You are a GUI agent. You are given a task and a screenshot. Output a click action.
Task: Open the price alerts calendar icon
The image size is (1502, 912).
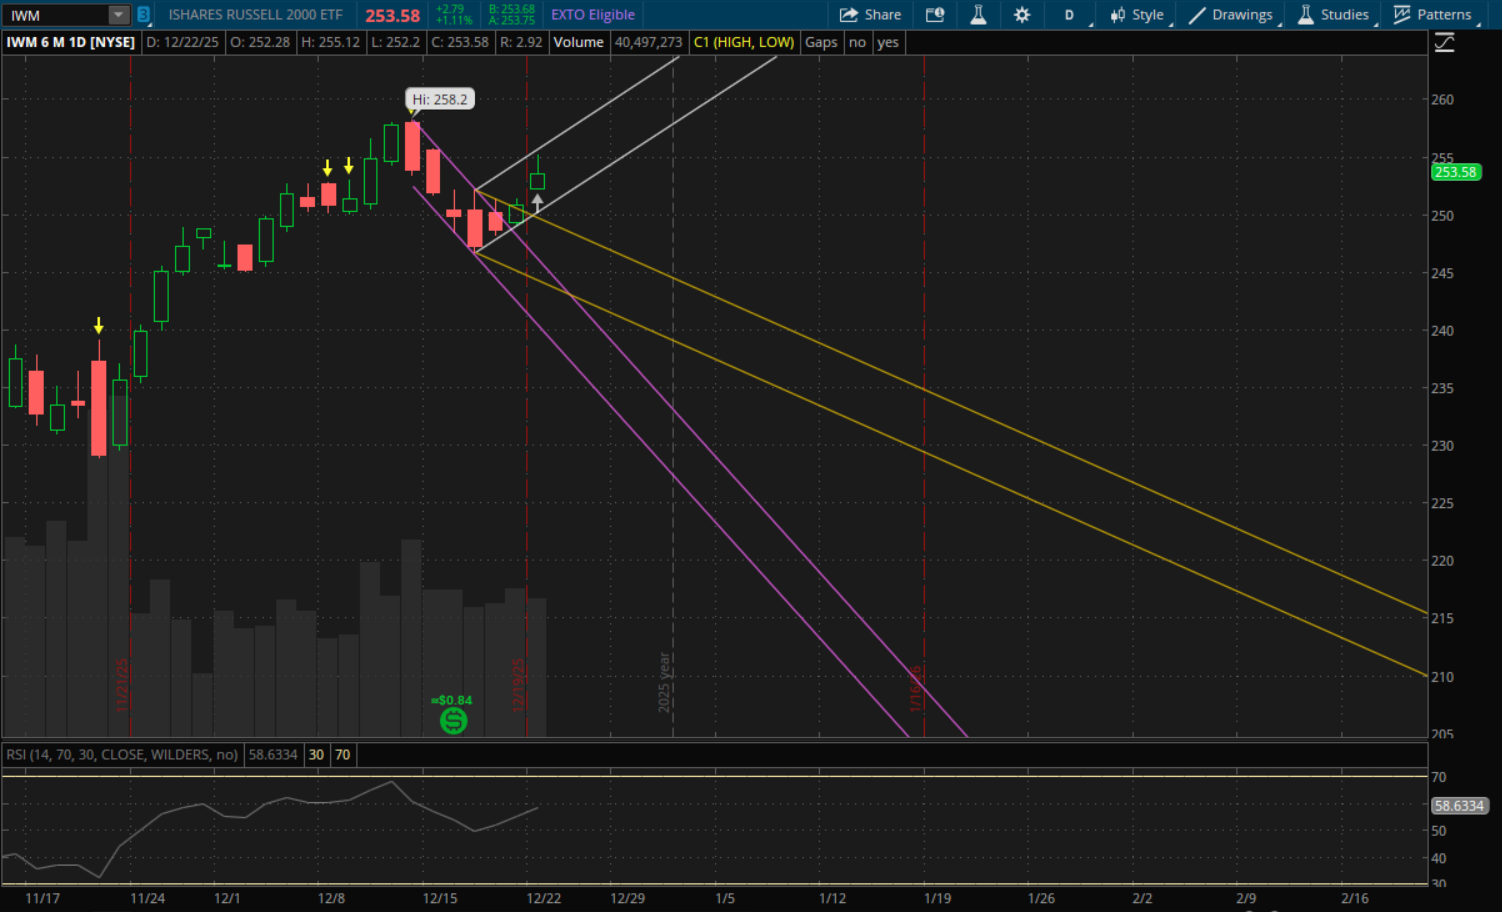coord(935,15)
